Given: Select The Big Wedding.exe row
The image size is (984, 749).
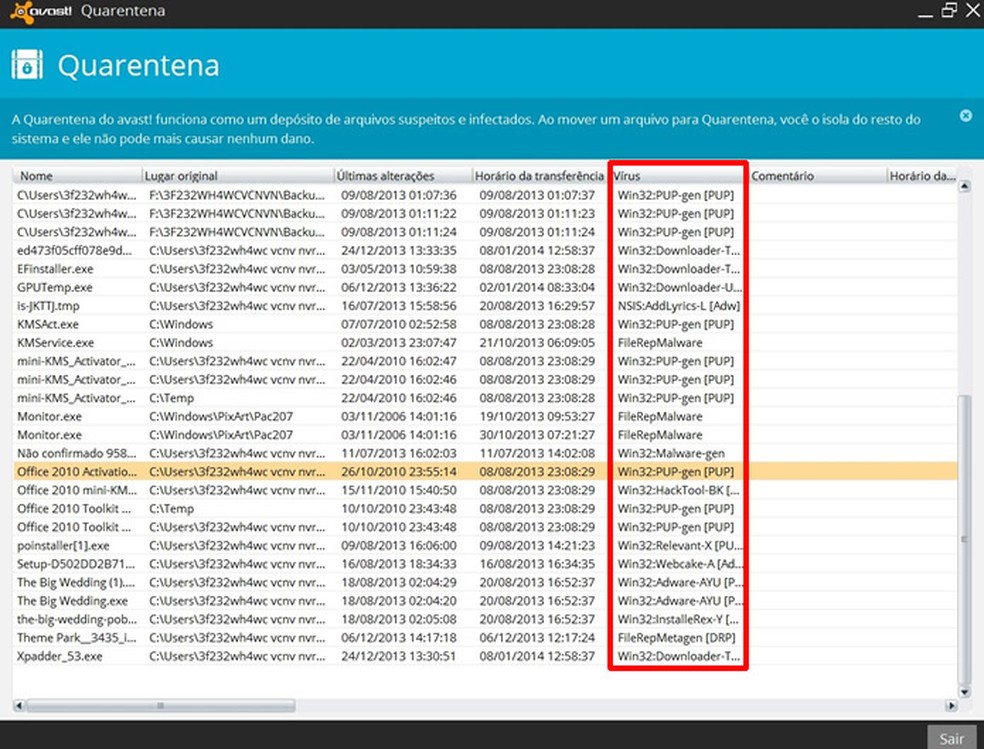Looking at the screenshot, I should point(485,601).
